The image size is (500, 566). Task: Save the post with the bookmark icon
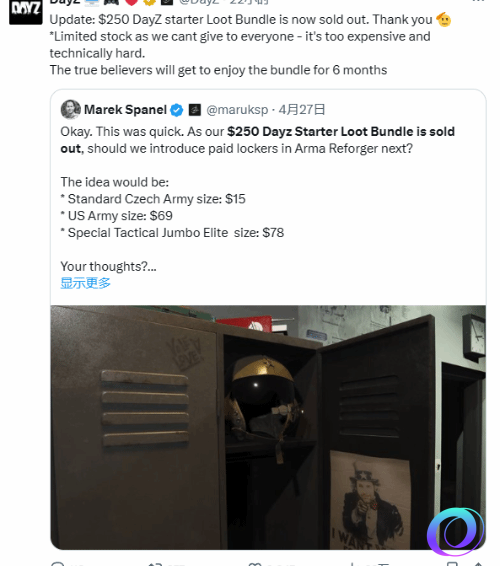click(452, 564)
